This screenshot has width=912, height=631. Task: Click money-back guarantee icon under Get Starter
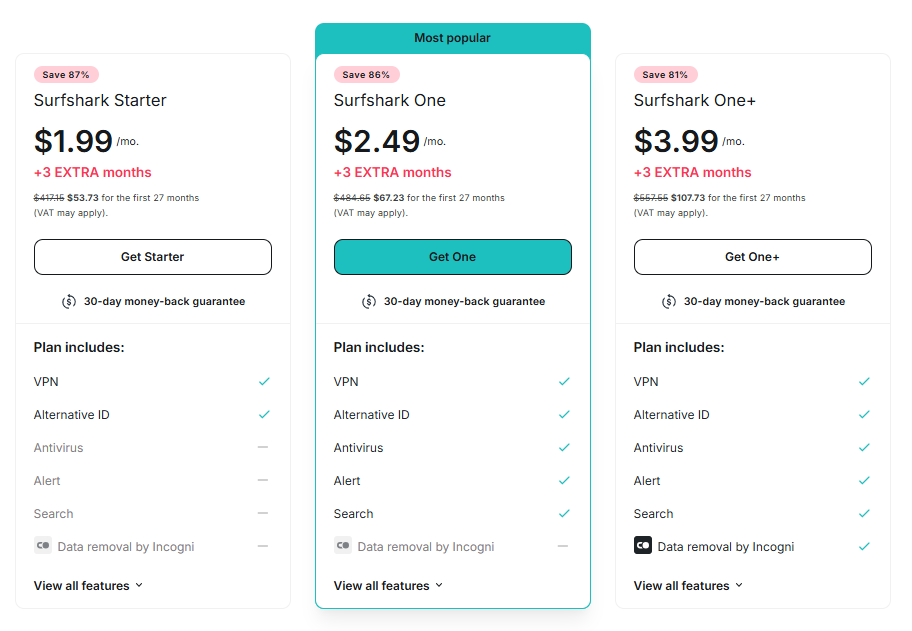pos(69,301)
